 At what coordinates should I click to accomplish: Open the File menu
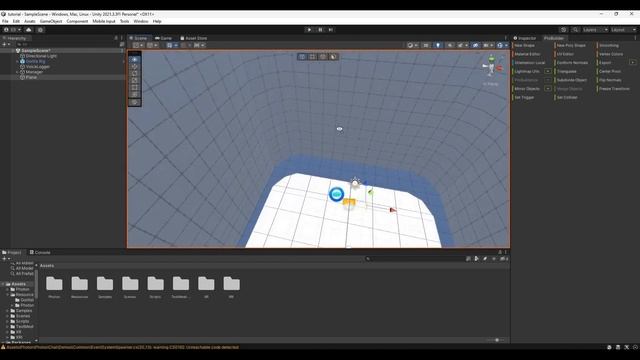coord(5,21)
